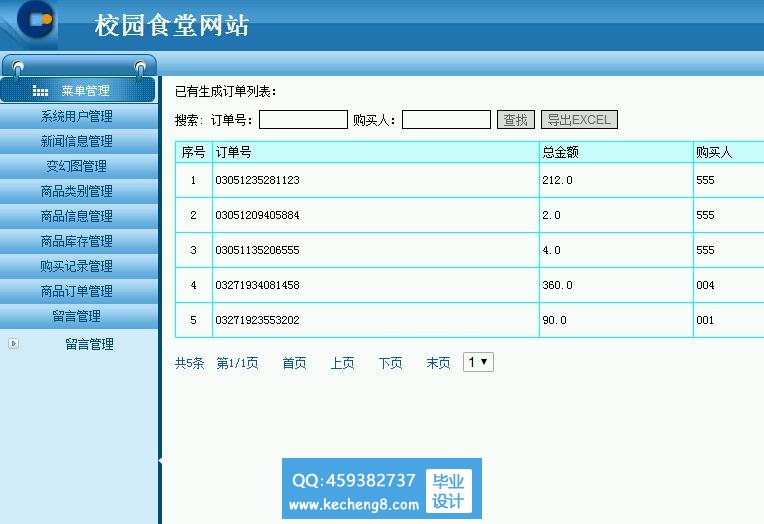Open 新闻信息管理 menu
Image resolution: width=764 pixels, height=524 pixels.
coord(77,141)
